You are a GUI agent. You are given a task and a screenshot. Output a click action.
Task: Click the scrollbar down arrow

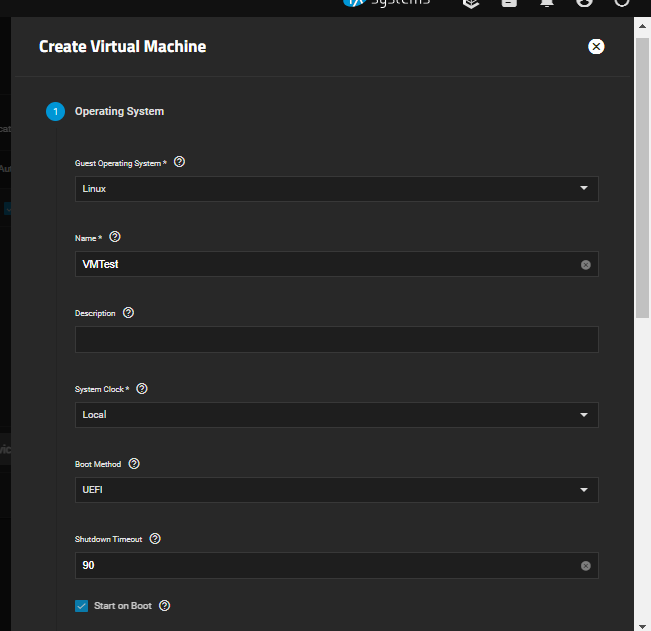(642, 626)
